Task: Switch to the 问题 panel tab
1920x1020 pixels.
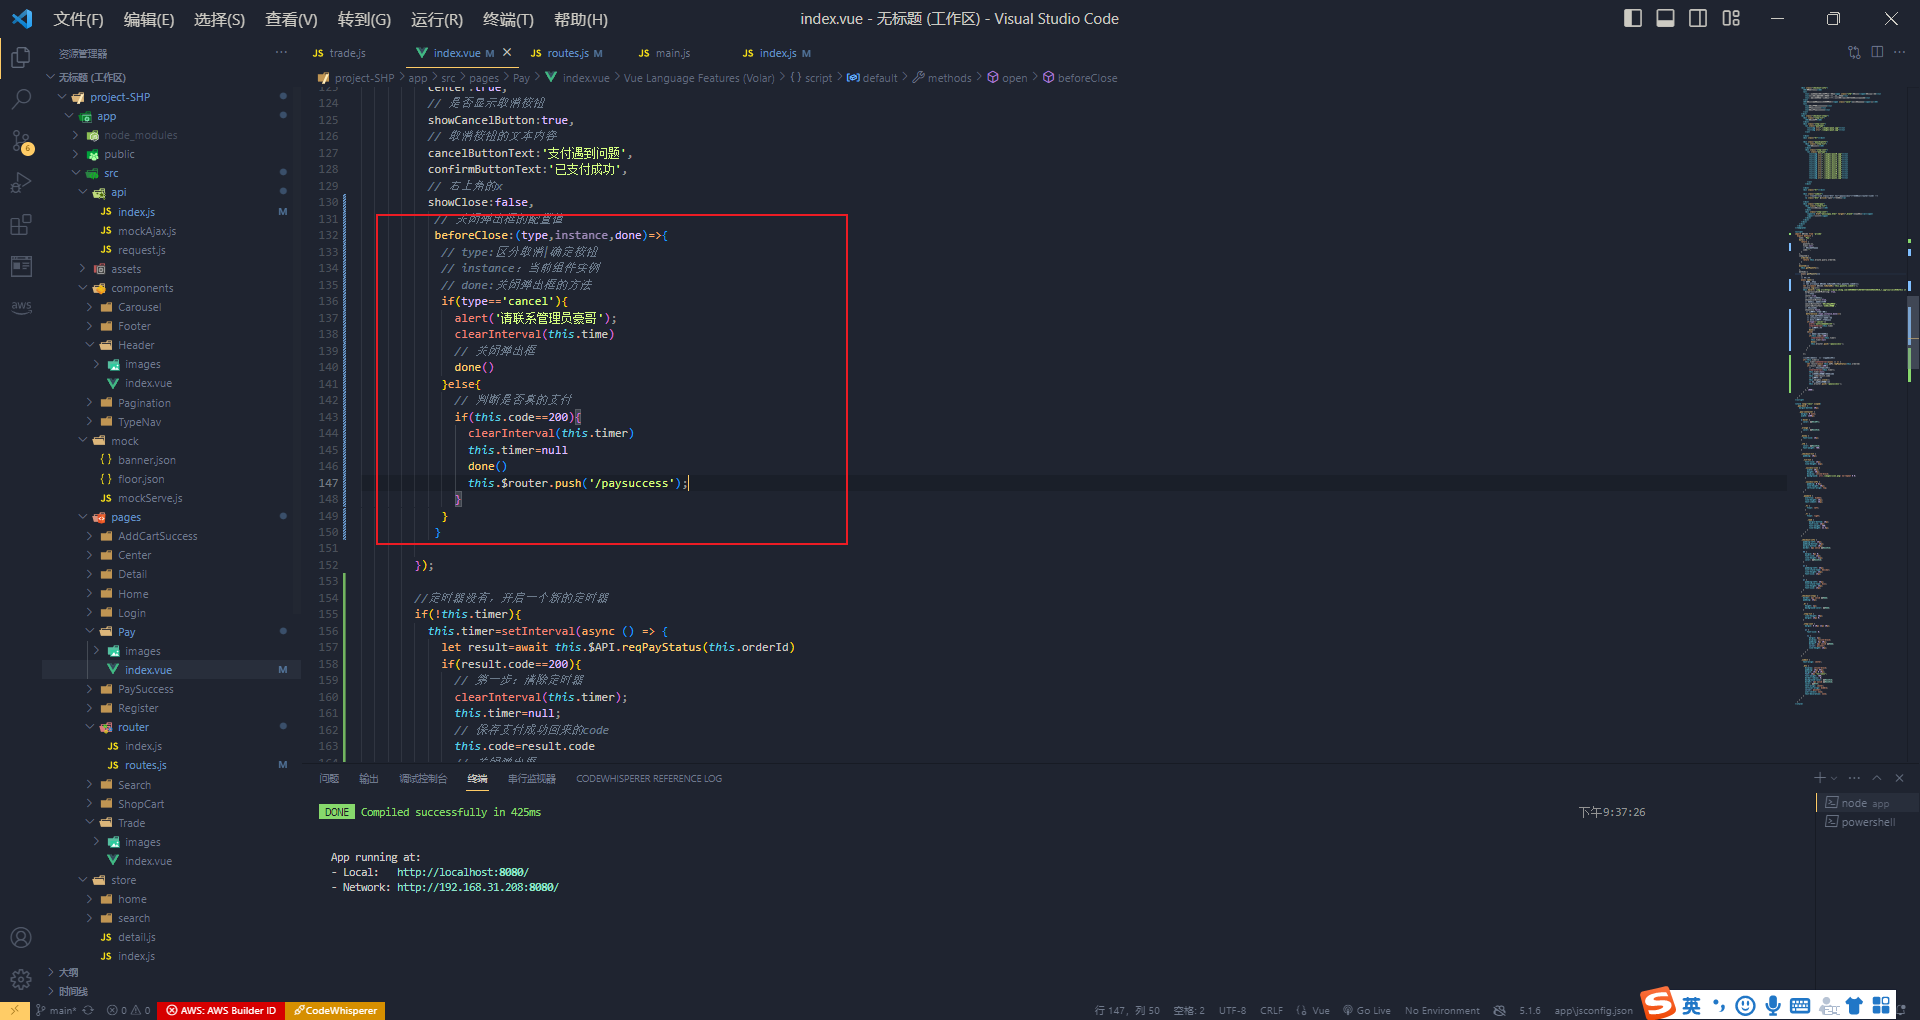Action: click(329, 778)
